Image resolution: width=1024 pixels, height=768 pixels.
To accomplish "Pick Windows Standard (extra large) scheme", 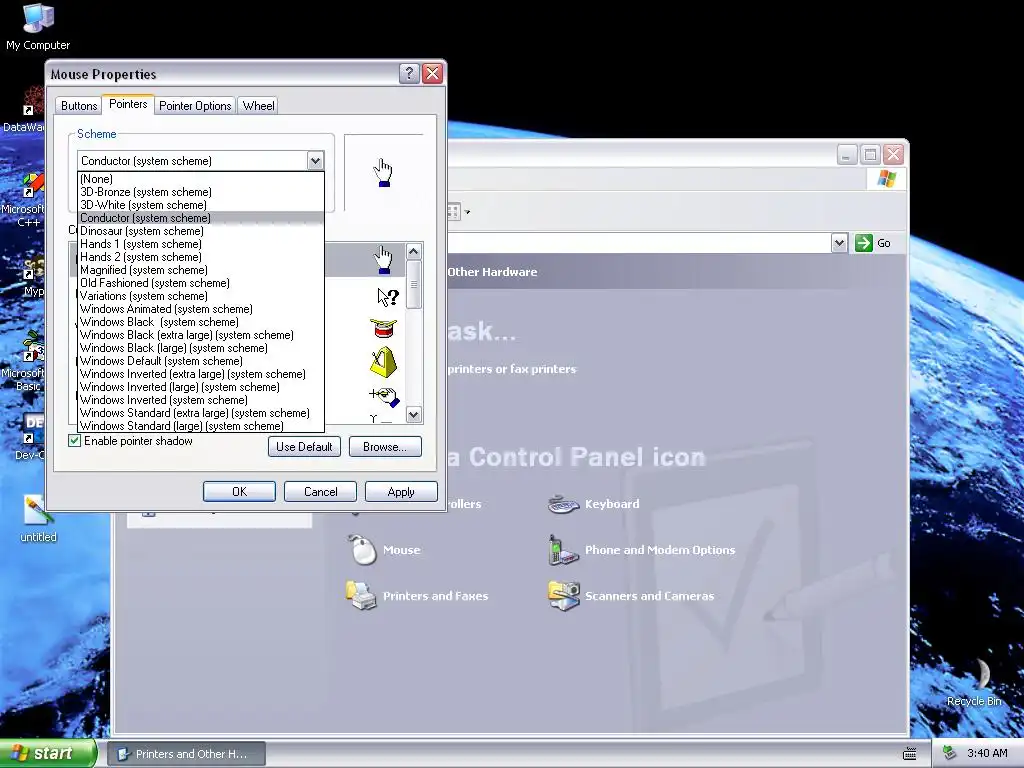I will click(200, 413).
